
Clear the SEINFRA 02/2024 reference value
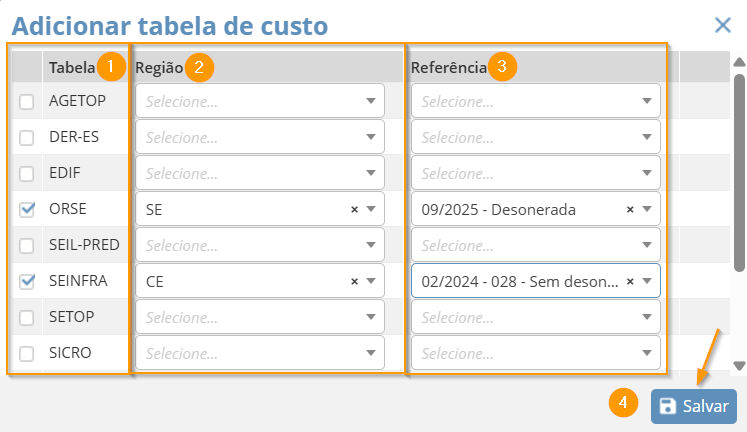[630, 282]
